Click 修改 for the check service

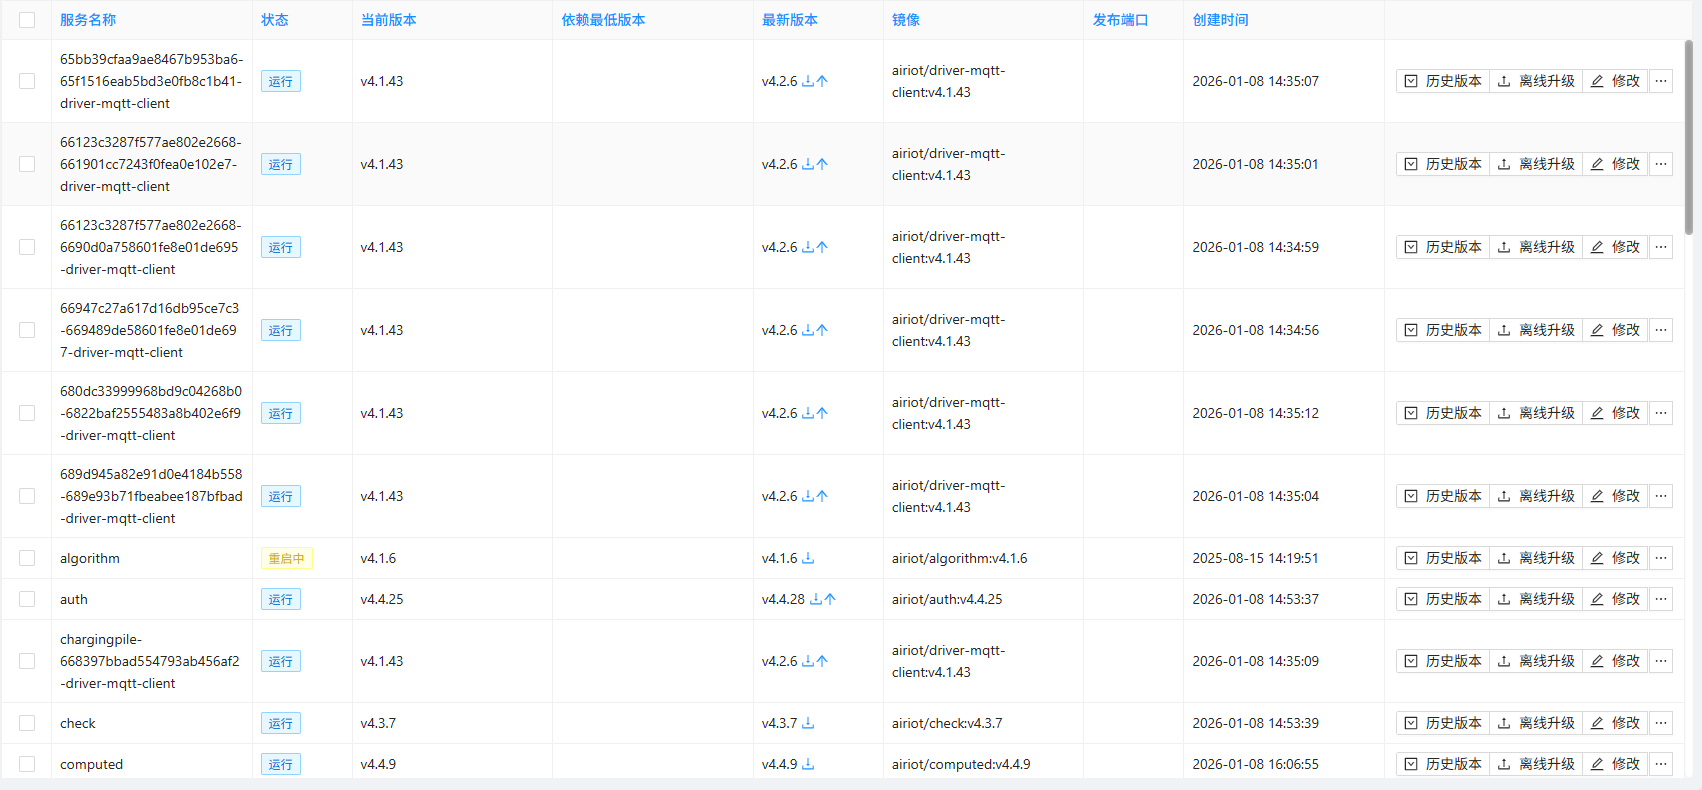[1615, 723]
